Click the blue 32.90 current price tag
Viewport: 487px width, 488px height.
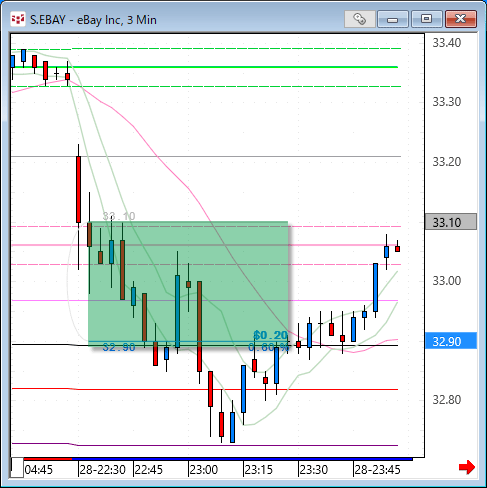[x=451, y=341]
